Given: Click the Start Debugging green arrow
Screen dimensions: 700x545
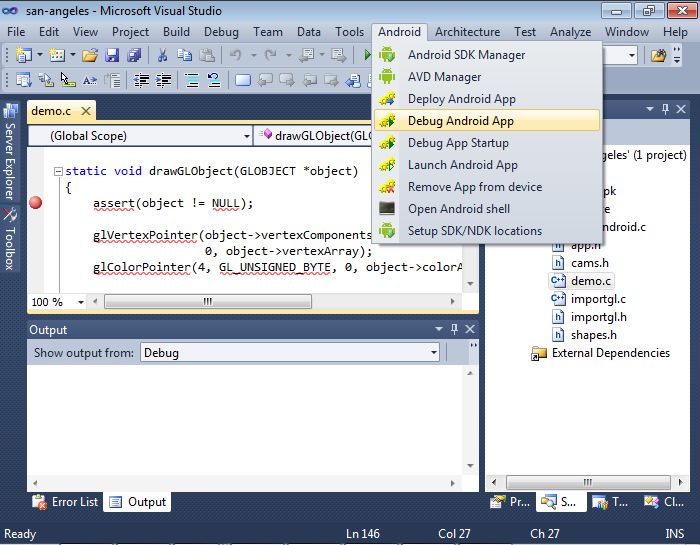Looking at the screenshot, I should tap(367, 55).
